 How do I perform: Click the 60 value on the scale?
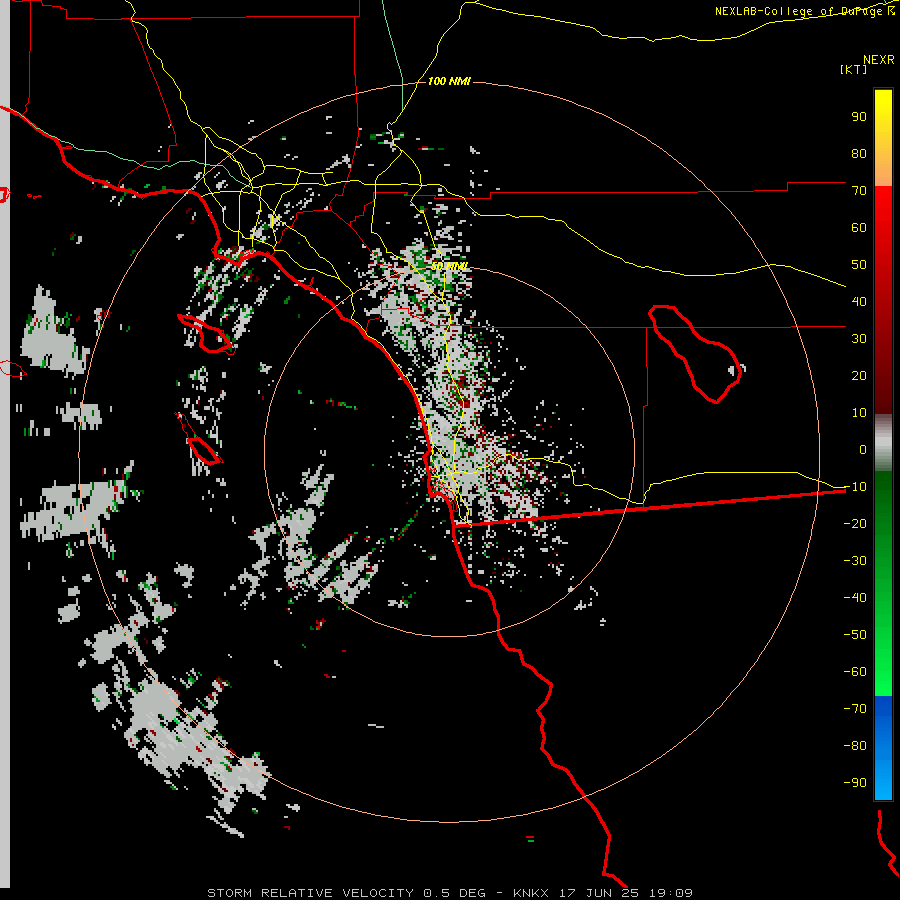pyautogui.click(x=859, y=228)
